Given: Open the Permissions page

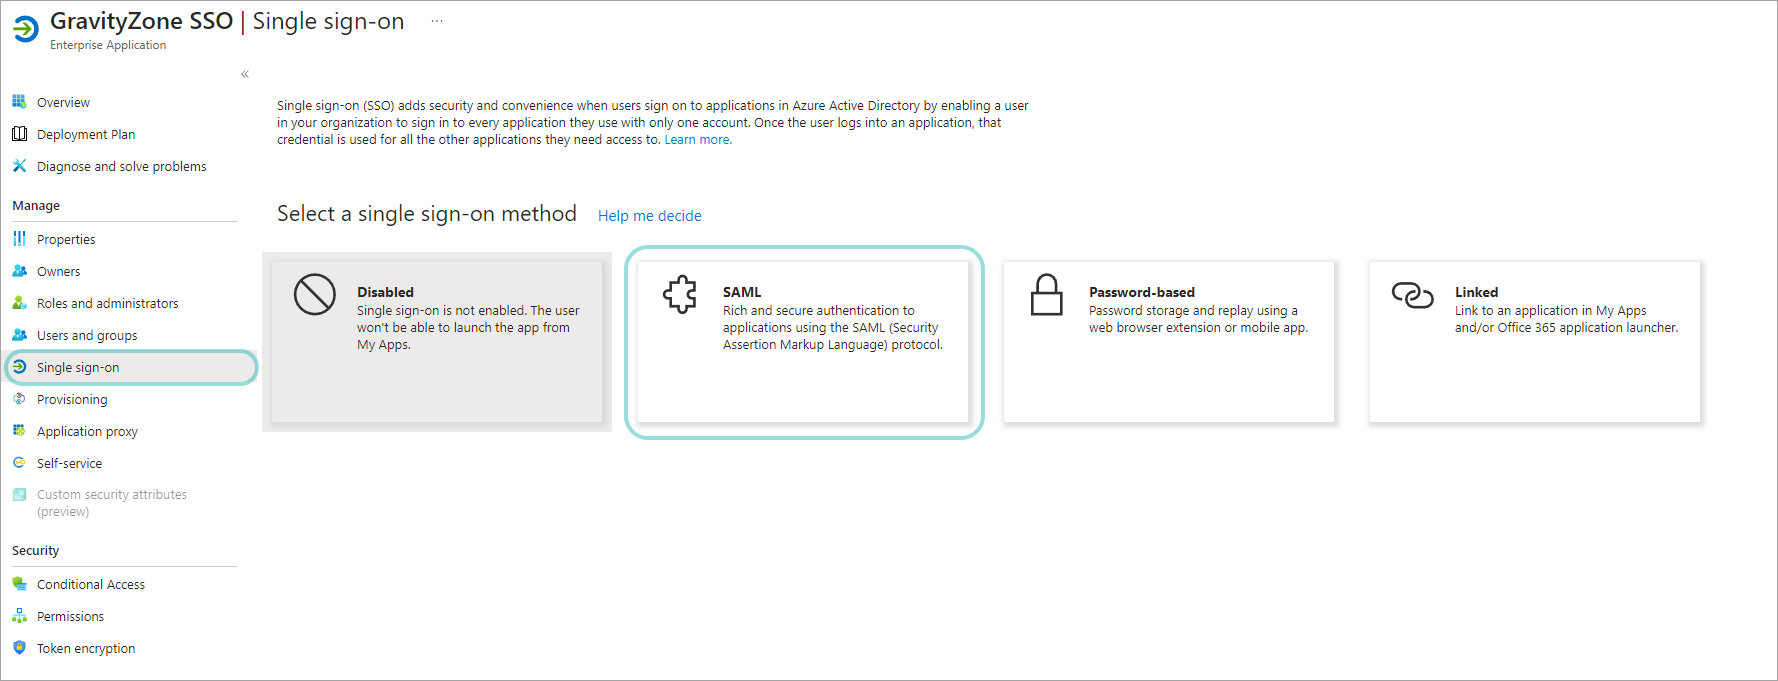Looking at the screenshot, I should coord(70,616).
